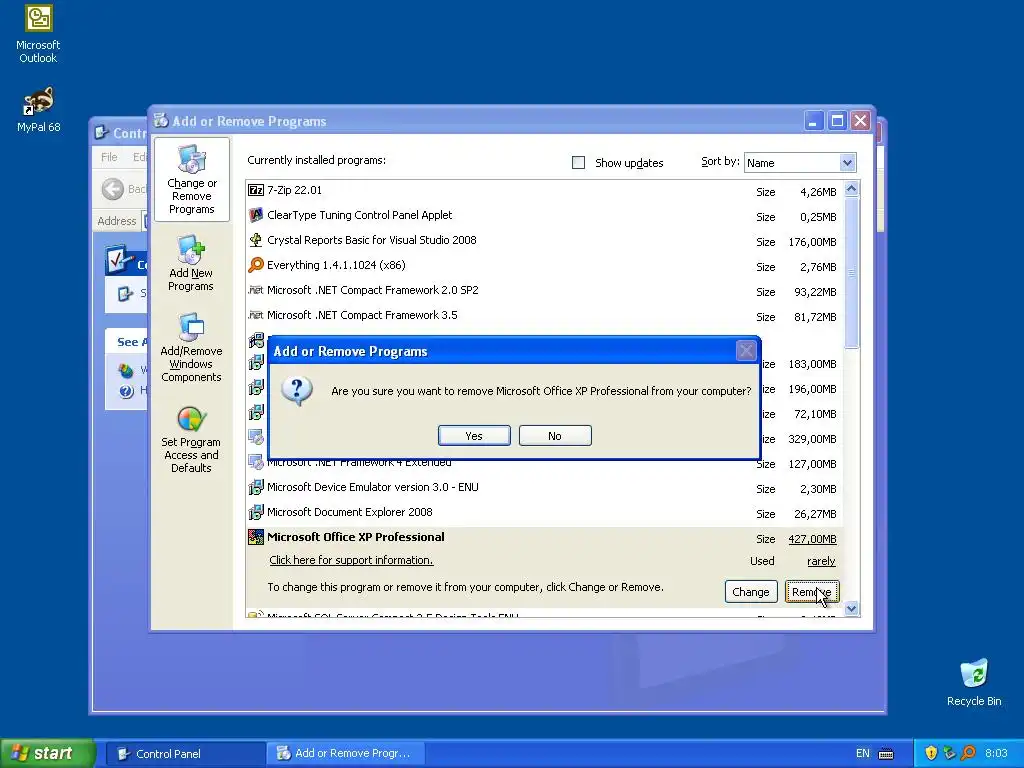The height and width of the screenshot is (768, 1024).
Task: Click the Crystal Reports Basic icon
Action: [256, 240]
